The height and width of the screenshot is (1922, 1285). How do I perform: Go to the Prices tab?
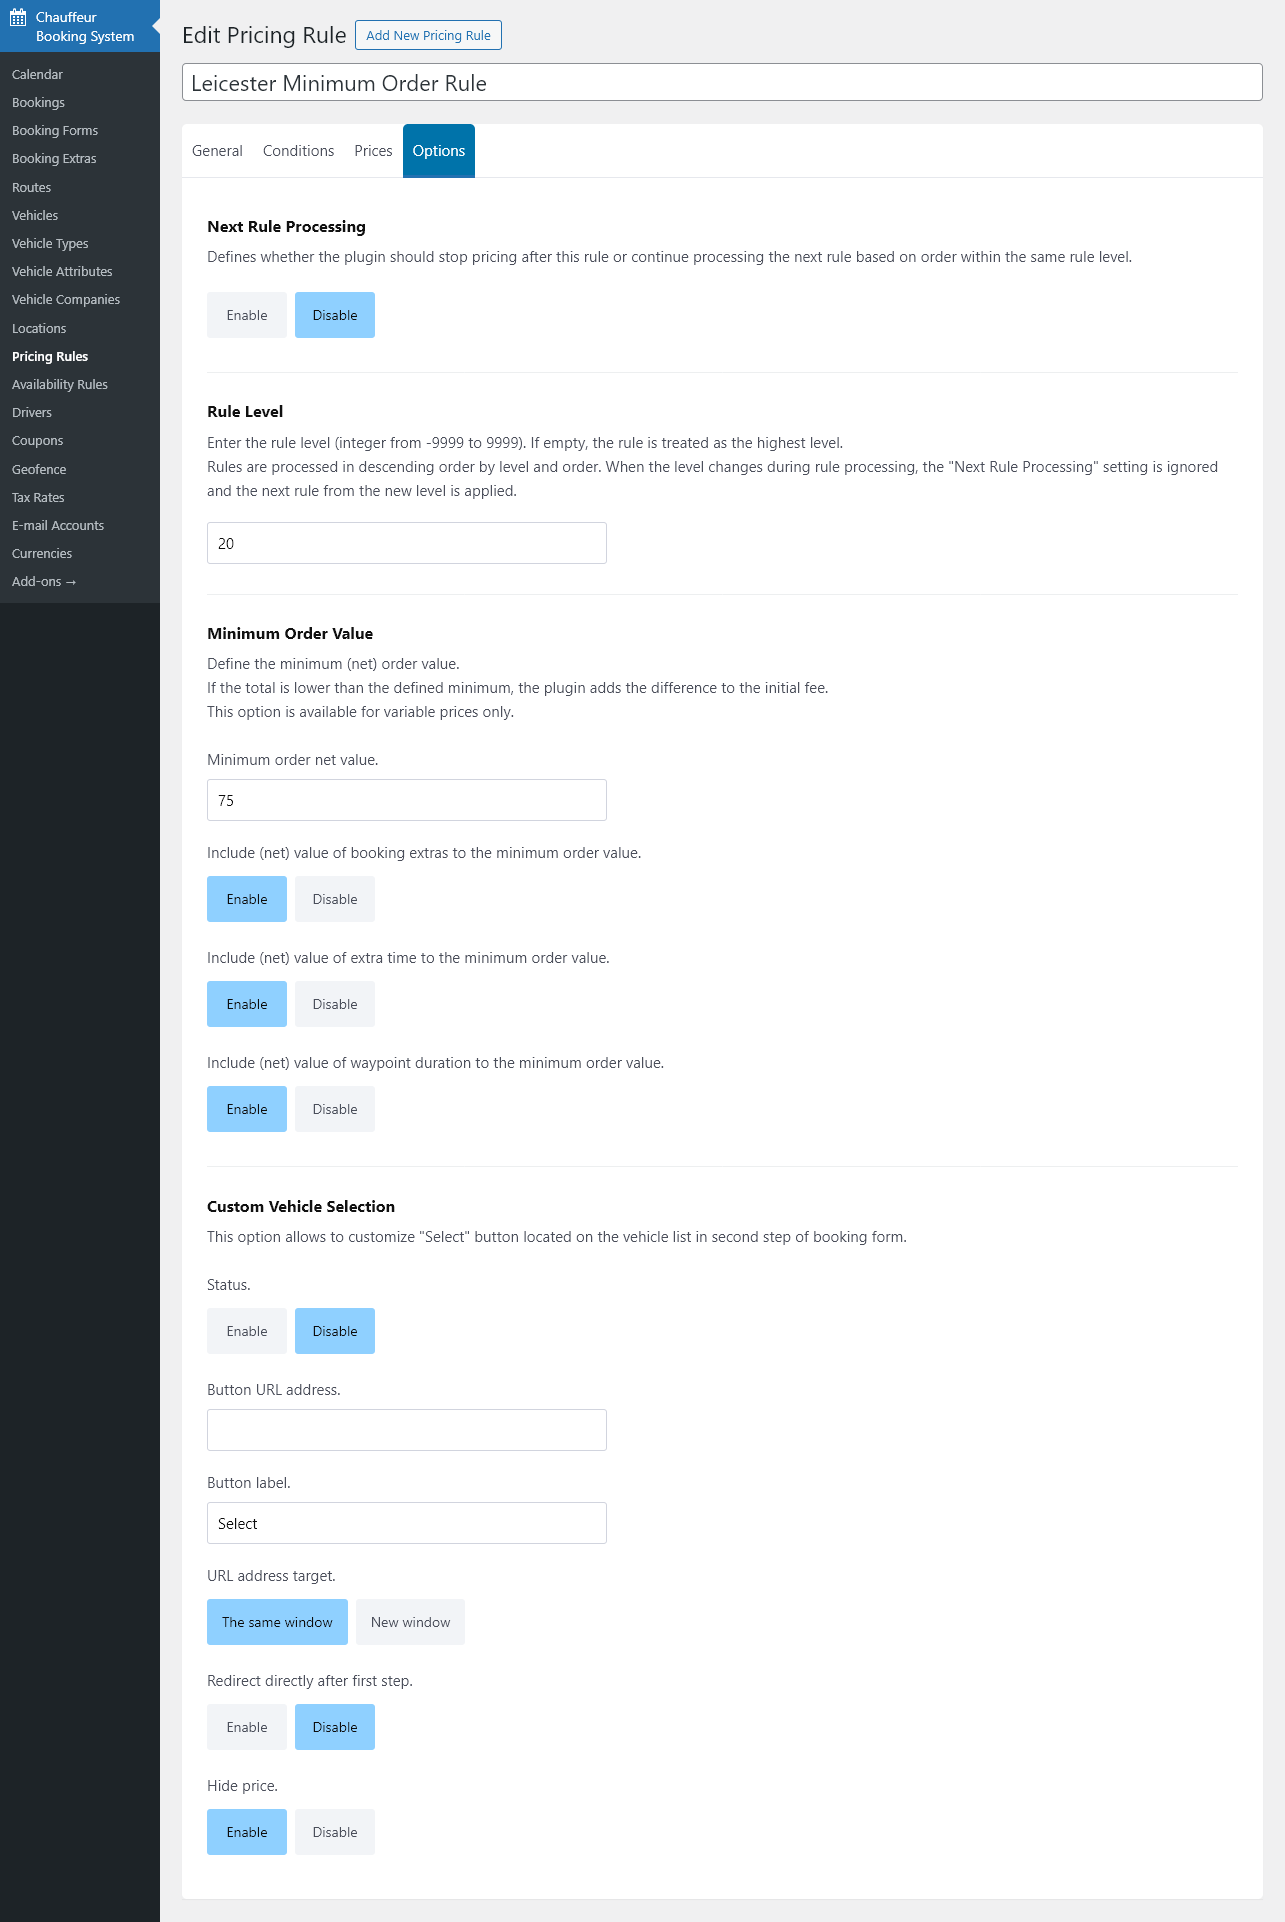point(373,151)
